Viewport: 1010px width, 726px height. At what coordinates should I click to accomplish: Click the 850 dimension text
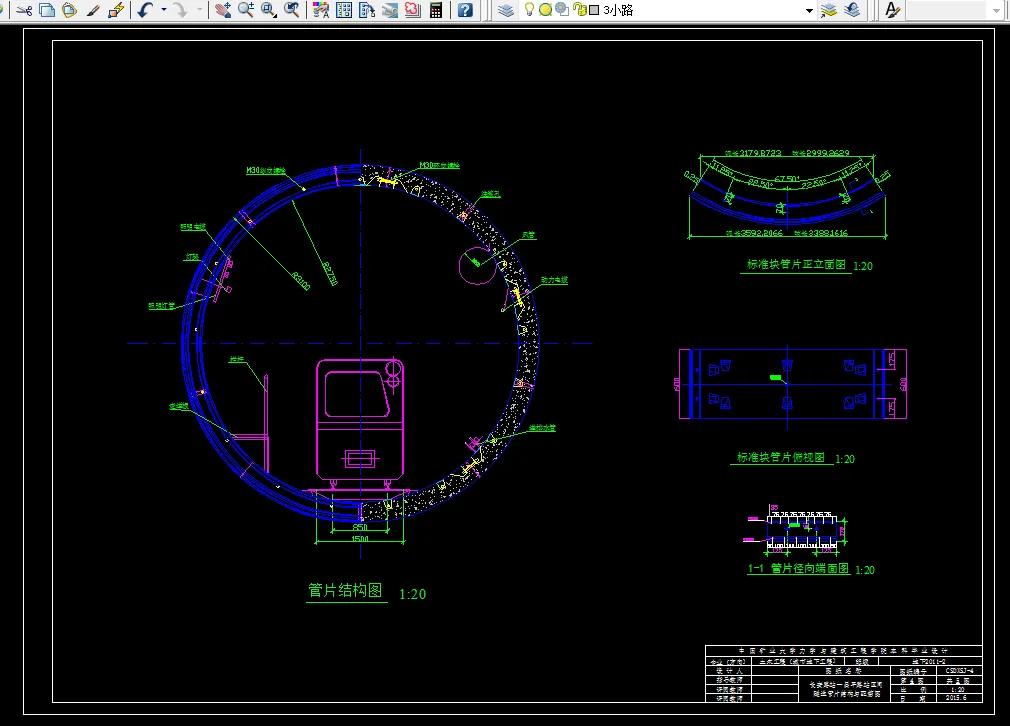click(x=359, y=527)
